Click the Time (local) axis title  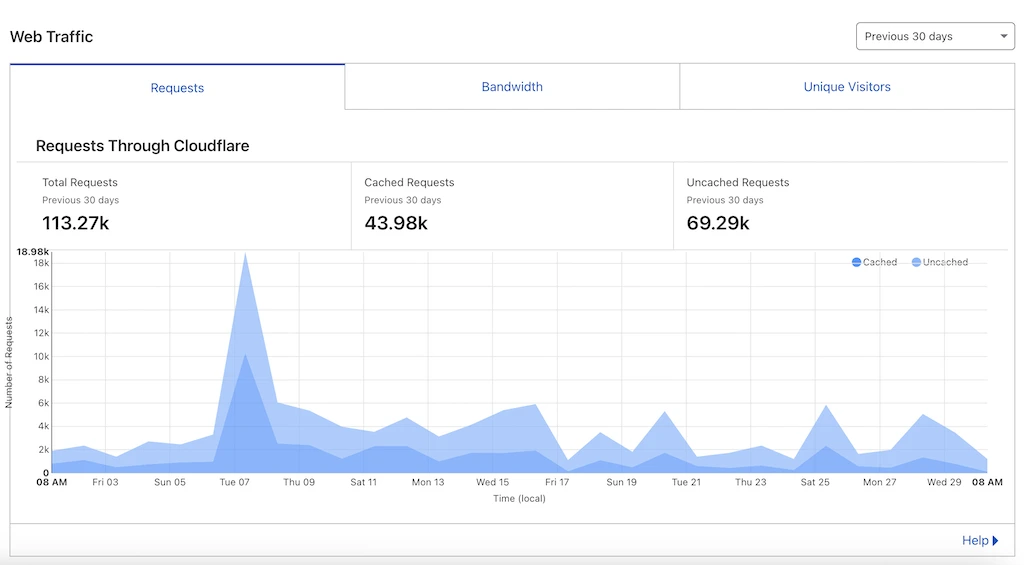[x=519, y=498]
